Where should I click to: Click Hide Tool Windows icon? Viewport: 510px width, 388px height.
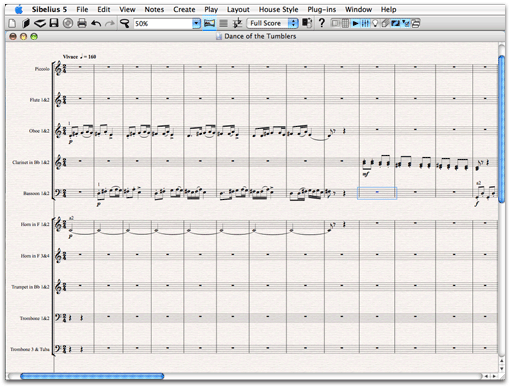[416, 23]
